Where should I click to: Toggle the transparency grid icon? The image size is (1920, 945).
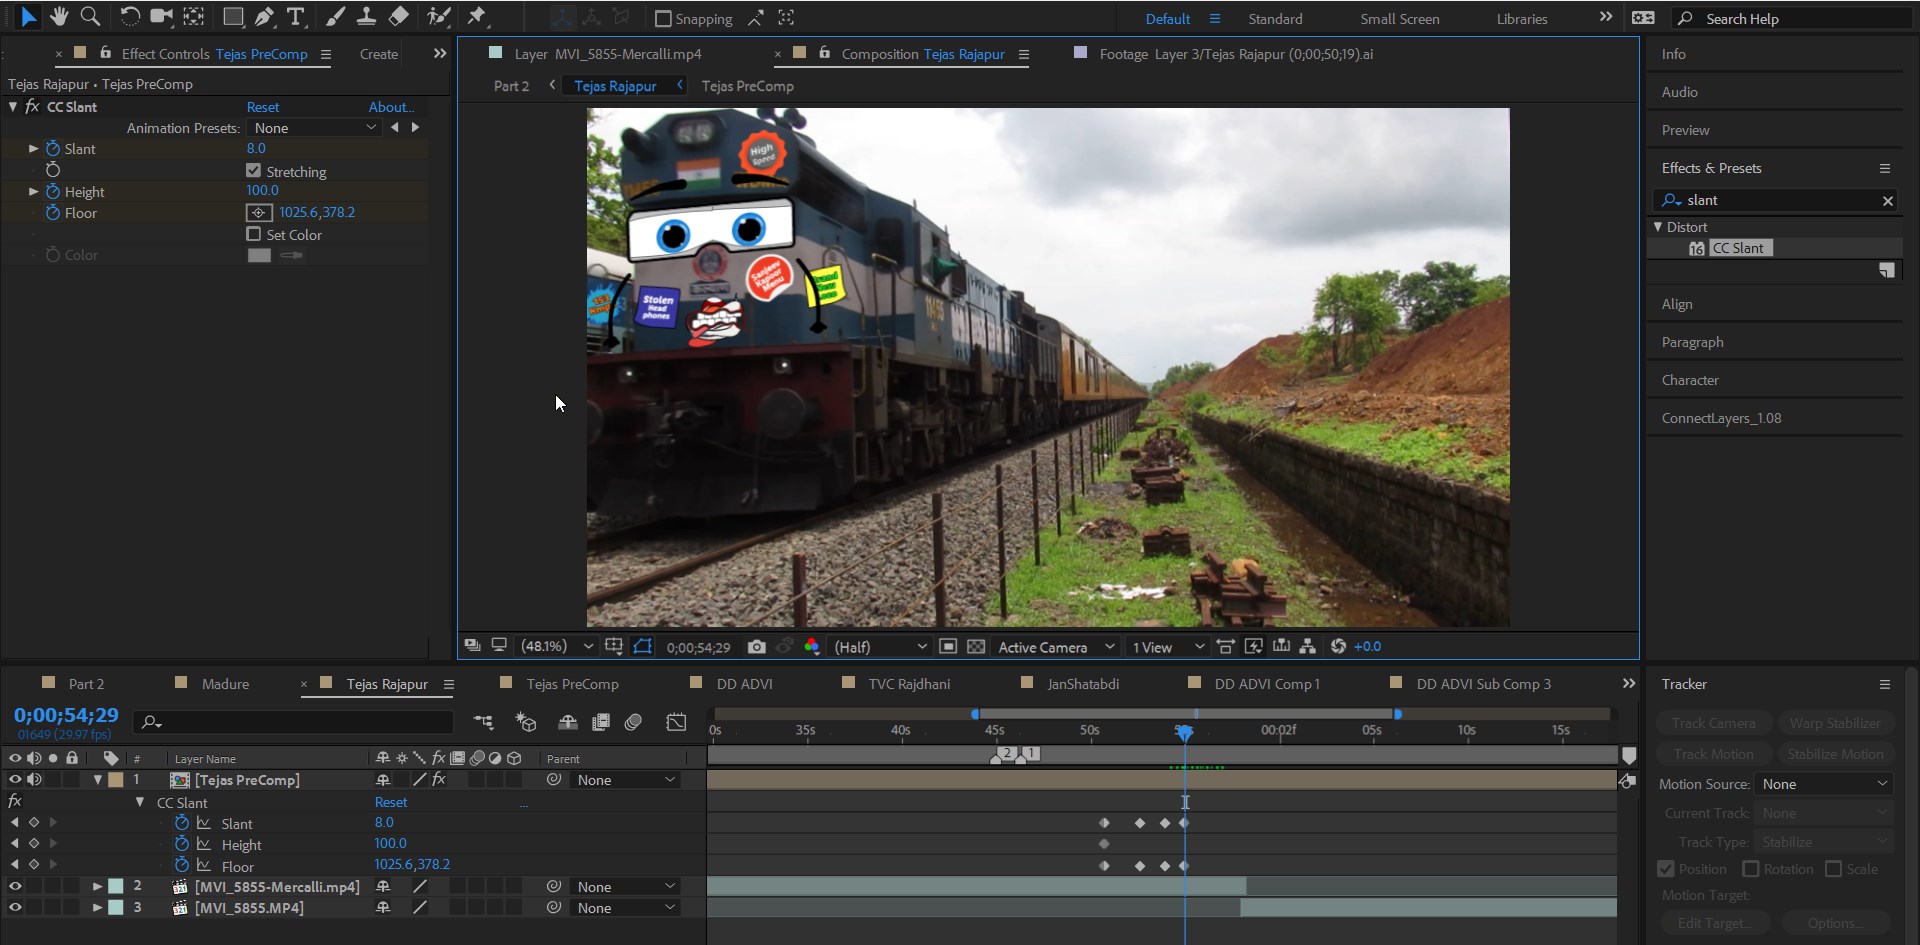976,647
